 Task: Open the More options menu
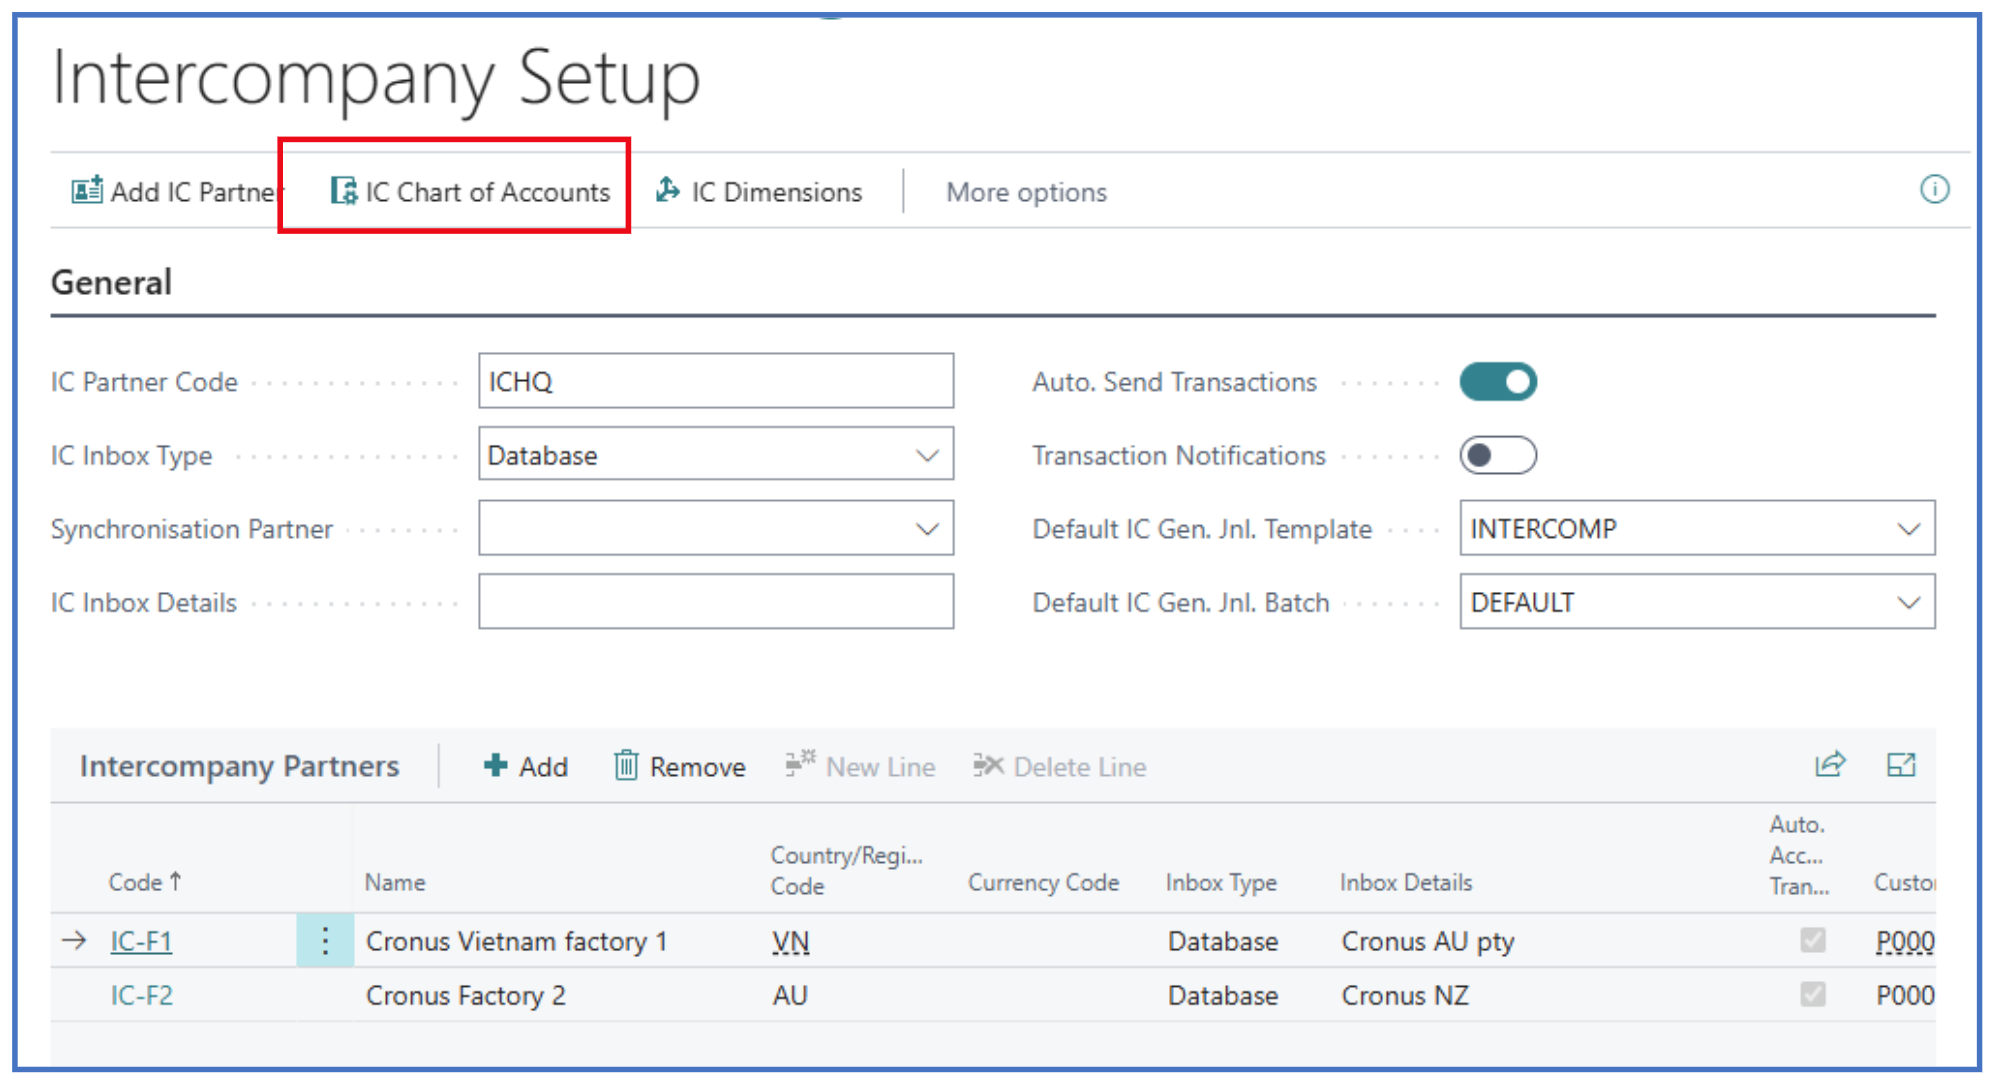(x=1026, y=192)
